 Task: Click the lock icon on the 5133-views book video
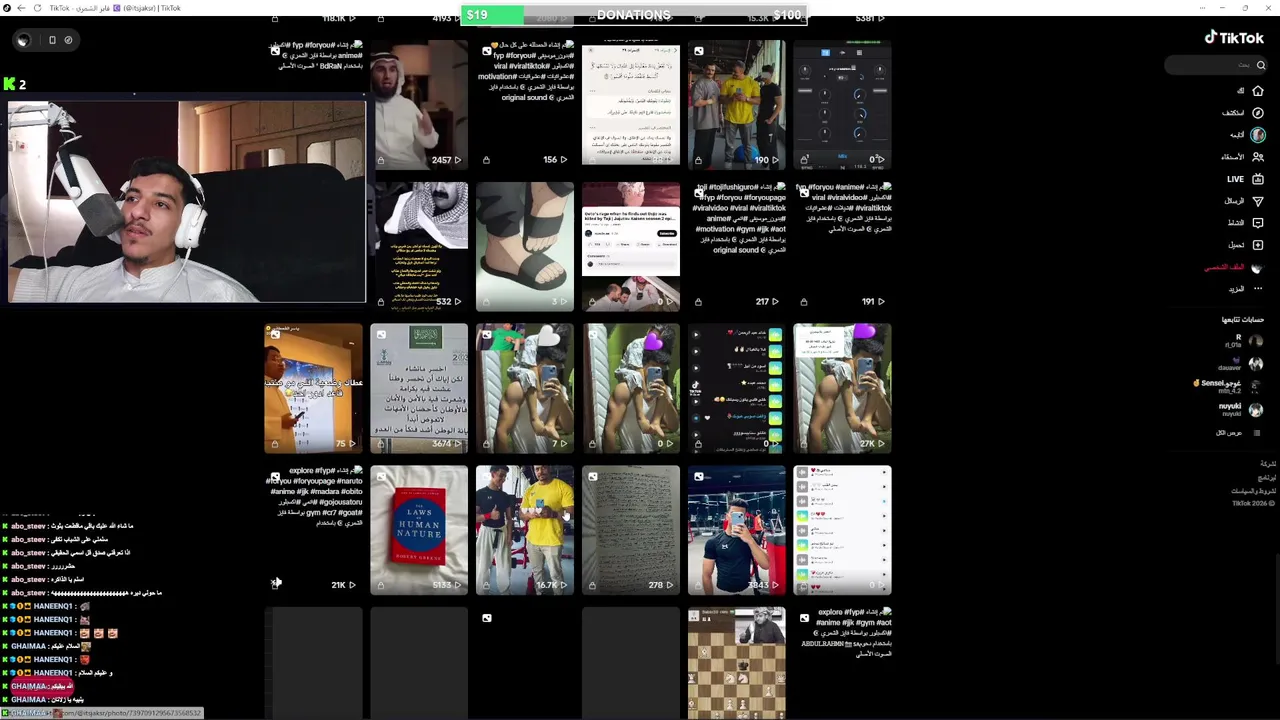tap(381, 585)
